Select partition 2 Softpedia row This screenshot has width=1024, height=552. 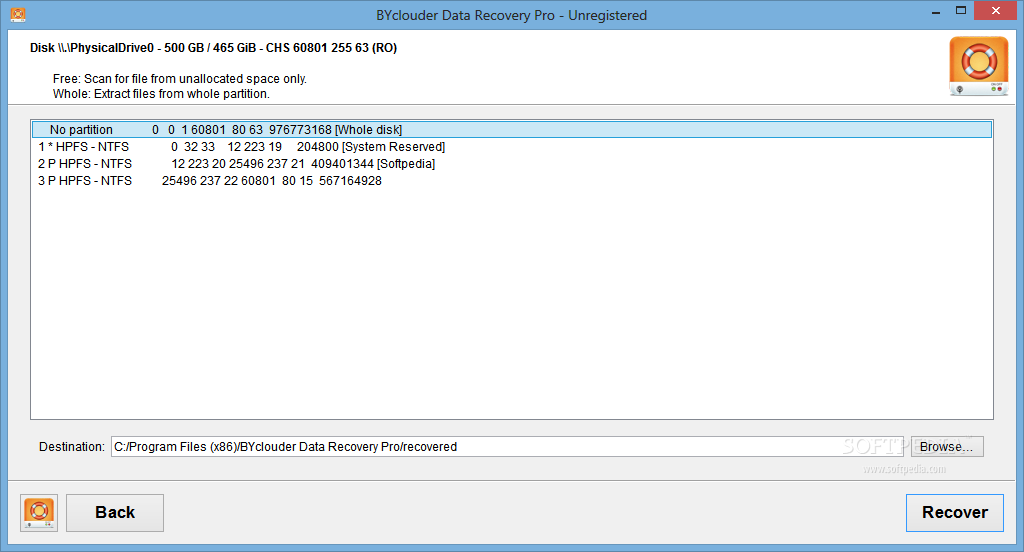(x=512, y=163)
